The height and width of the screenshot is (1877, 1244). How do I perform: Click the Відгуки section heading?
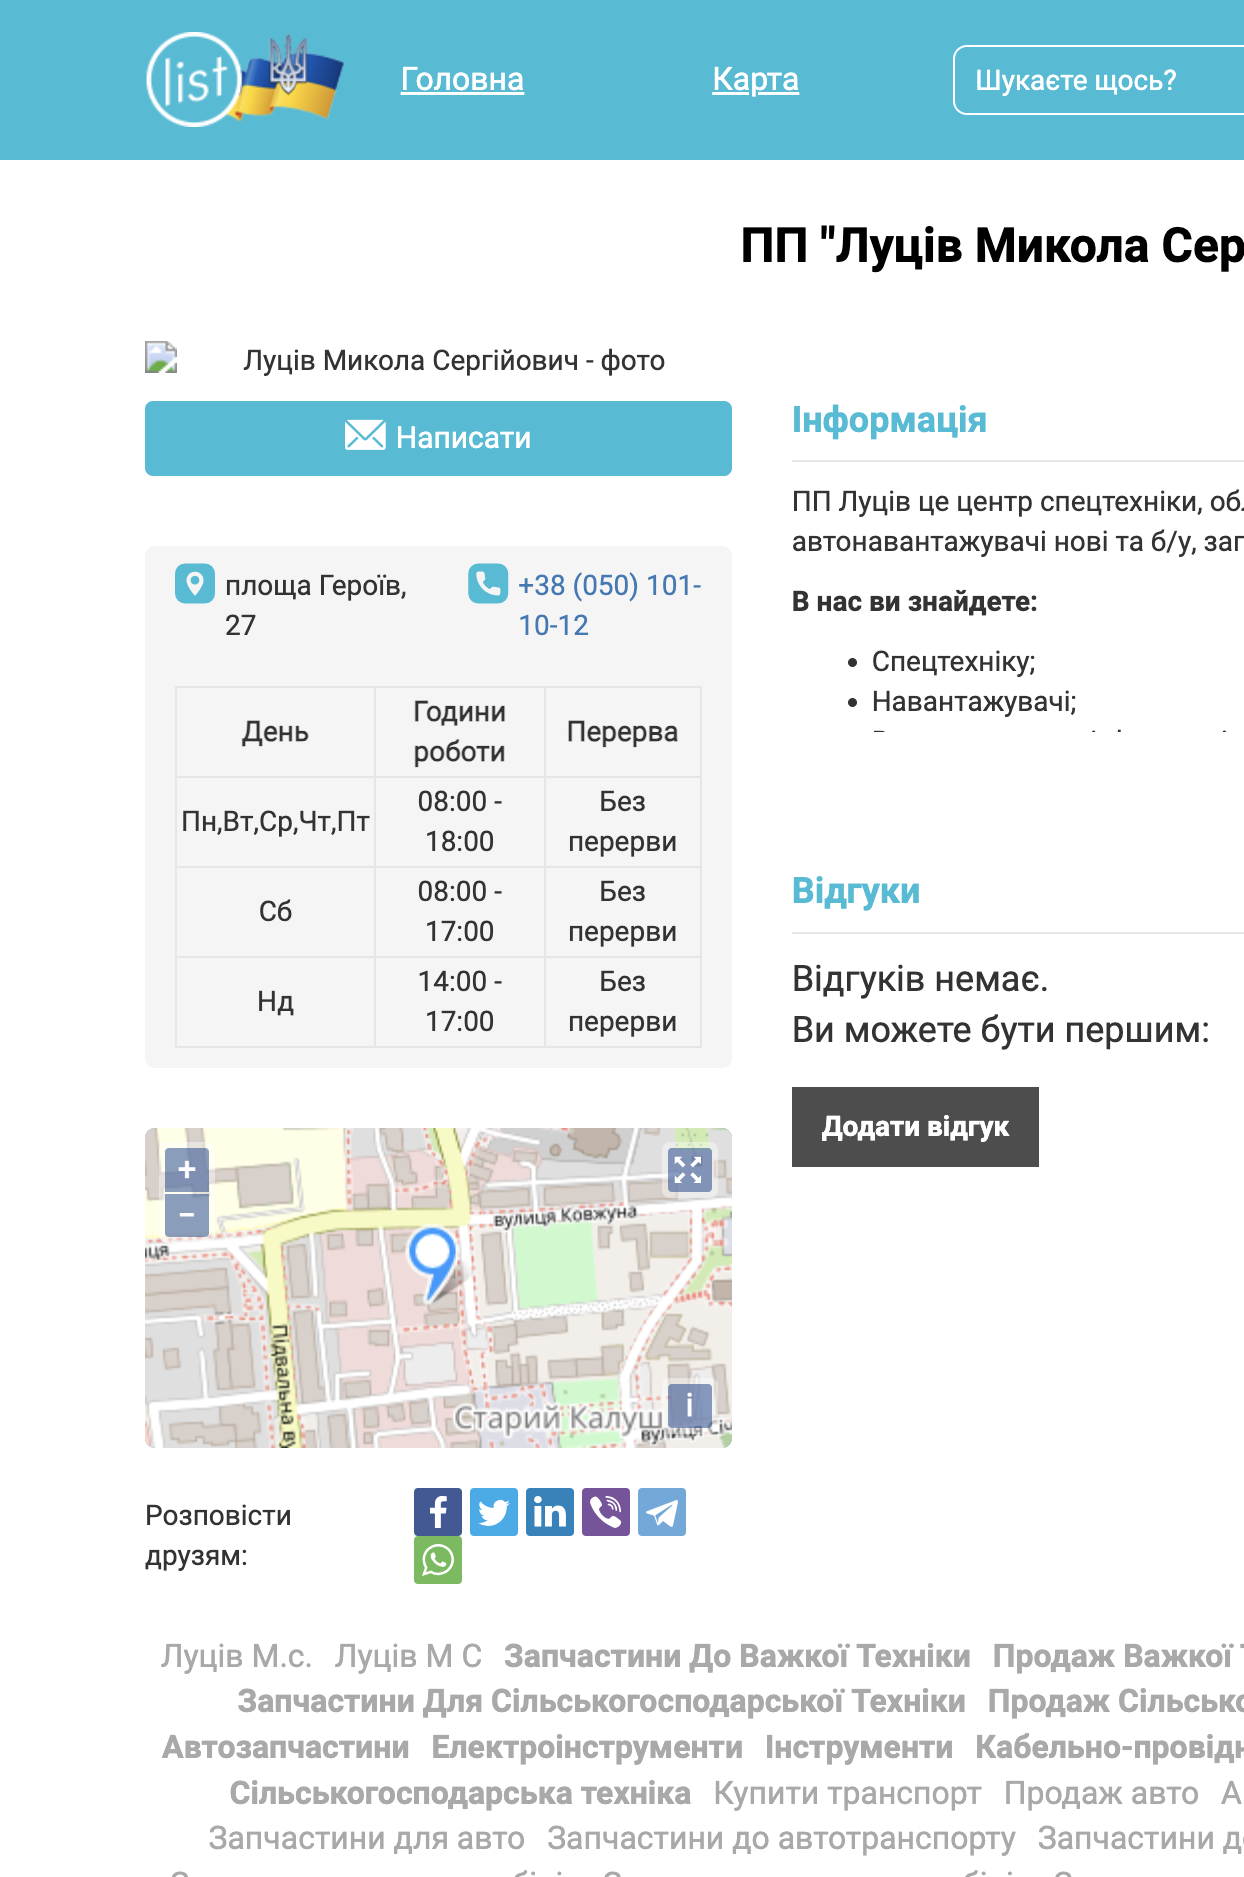pyautogui.click(x=856, y=891)
